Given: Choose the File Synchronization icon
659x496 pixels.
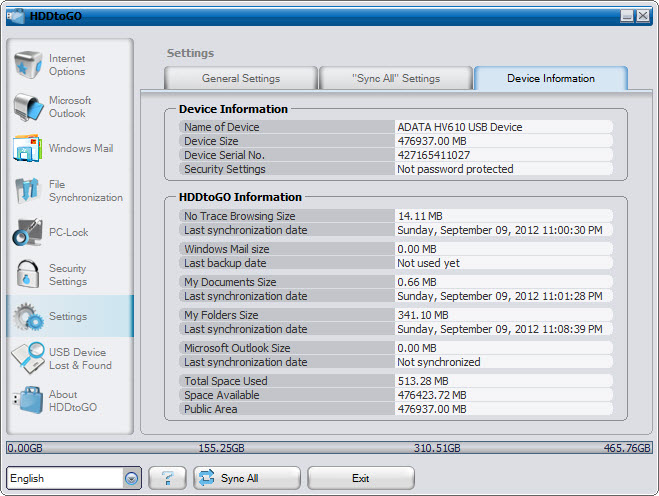Looking at the screenshot, I should (x=28, y=190).
